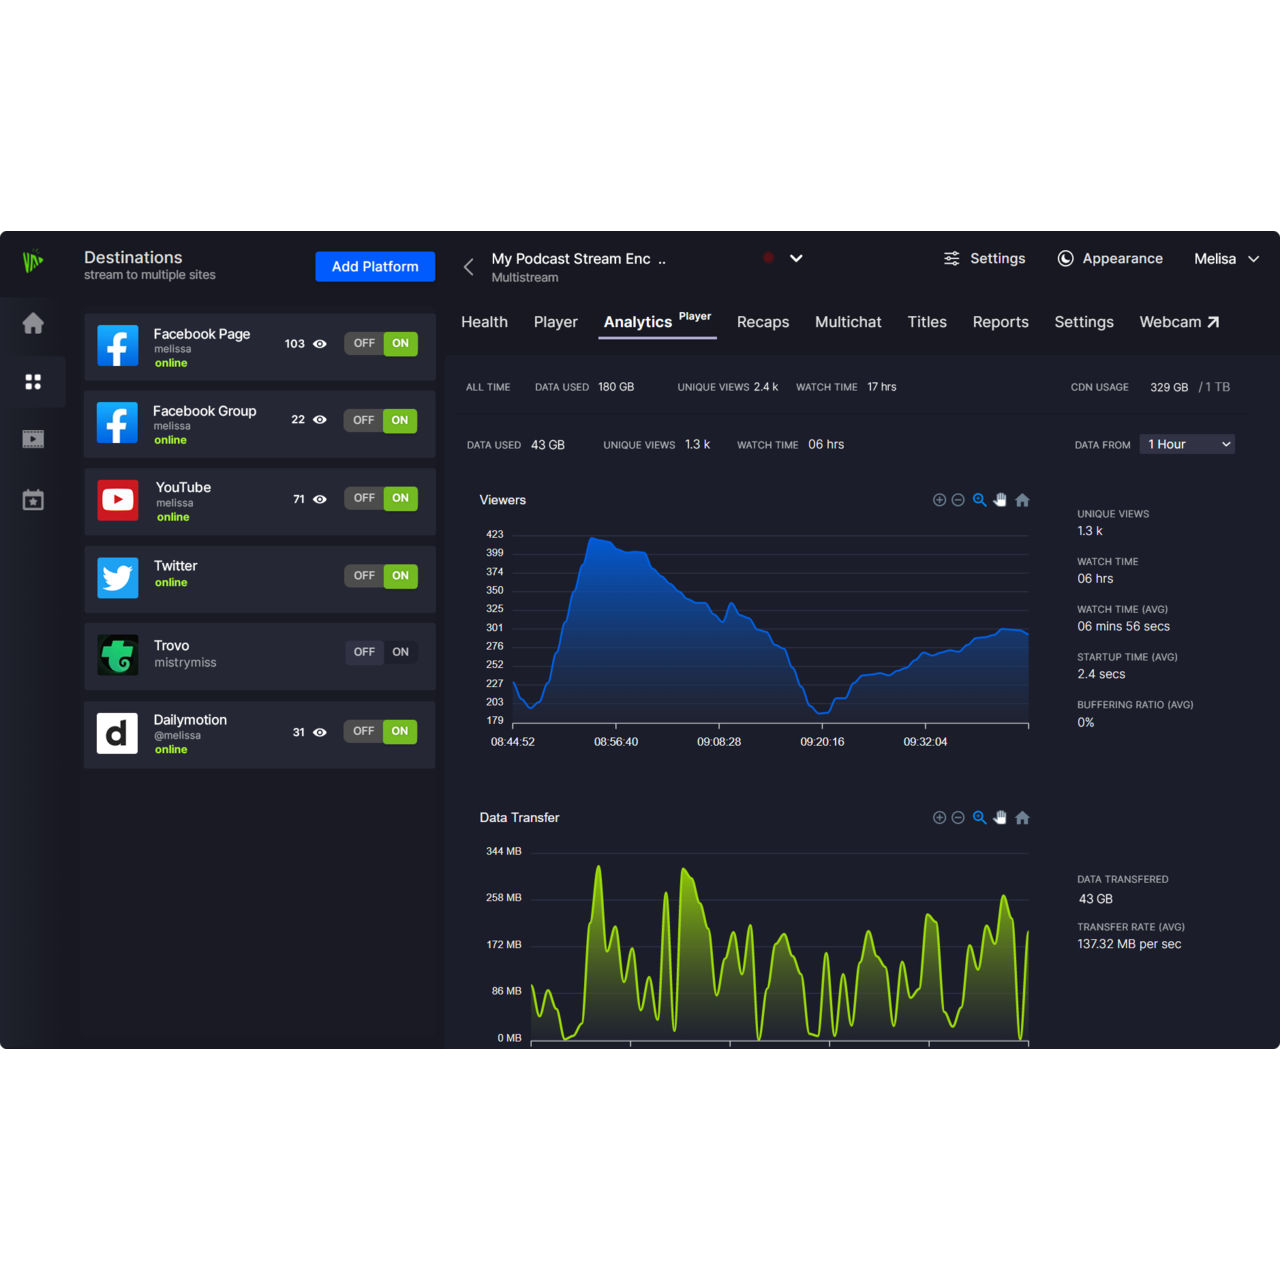Toggle the Trovo destination on
This screenshot has height=1280, width=1280.
(x=400, y=652)
